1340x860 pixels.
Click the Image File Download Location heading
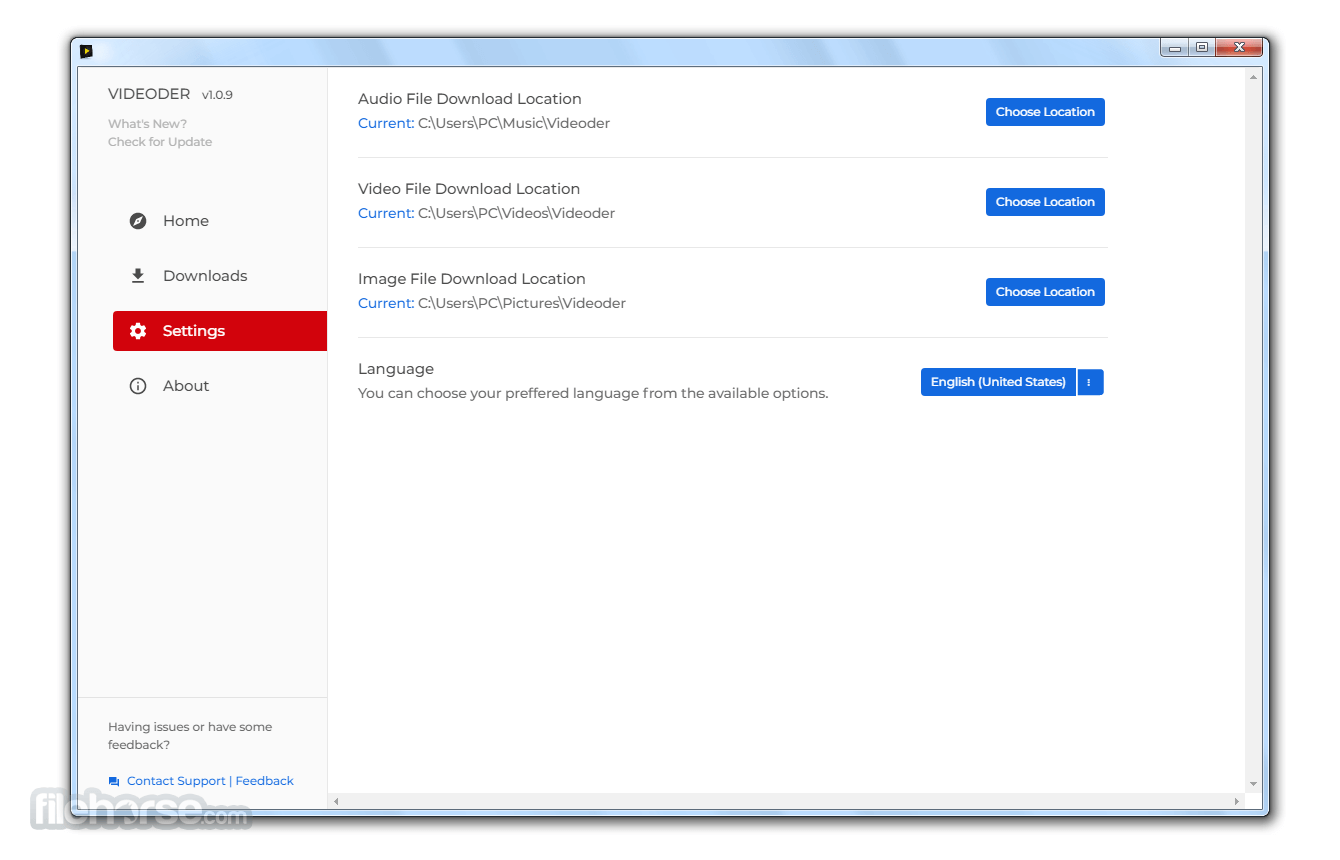(472, 279)
